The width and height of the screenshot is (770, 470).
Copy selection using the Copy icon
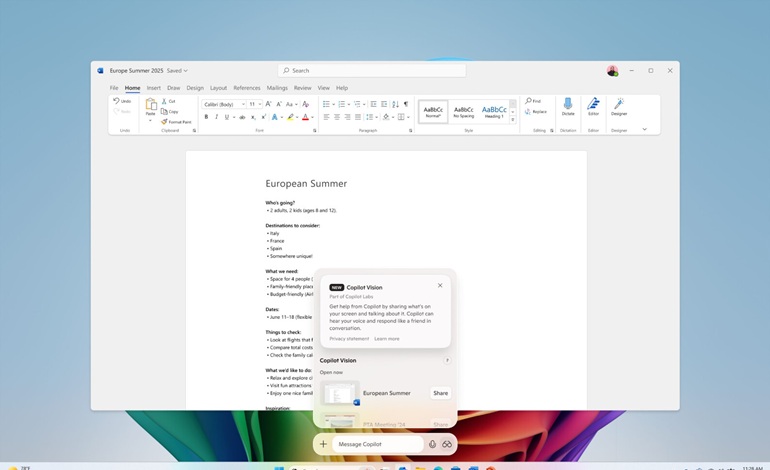pos(169,111)
